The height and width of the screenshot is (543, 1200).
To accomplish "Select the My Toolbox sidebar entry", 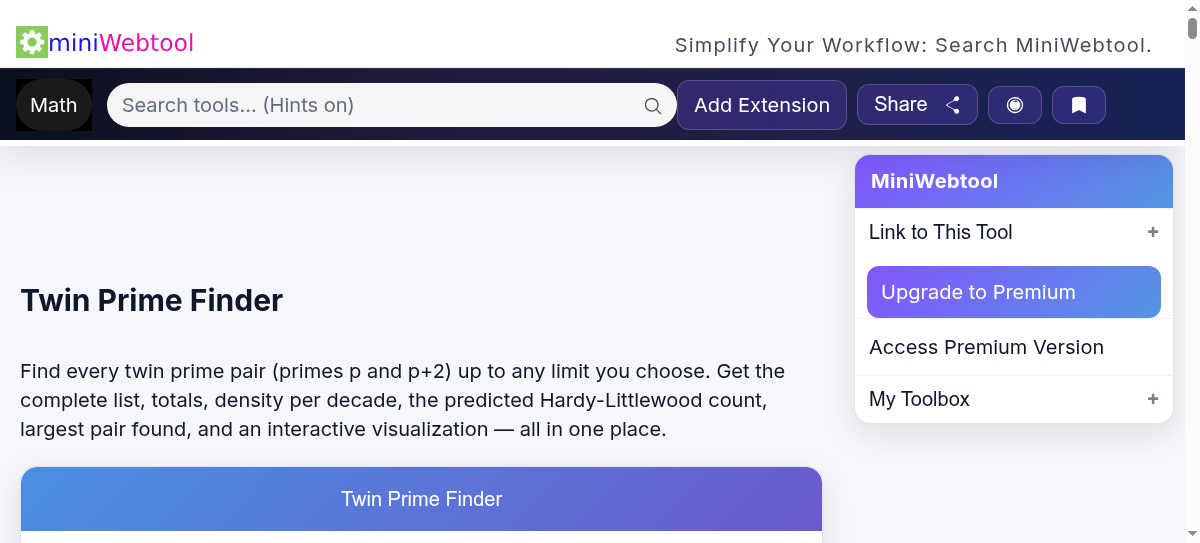I will pos(919,399).
